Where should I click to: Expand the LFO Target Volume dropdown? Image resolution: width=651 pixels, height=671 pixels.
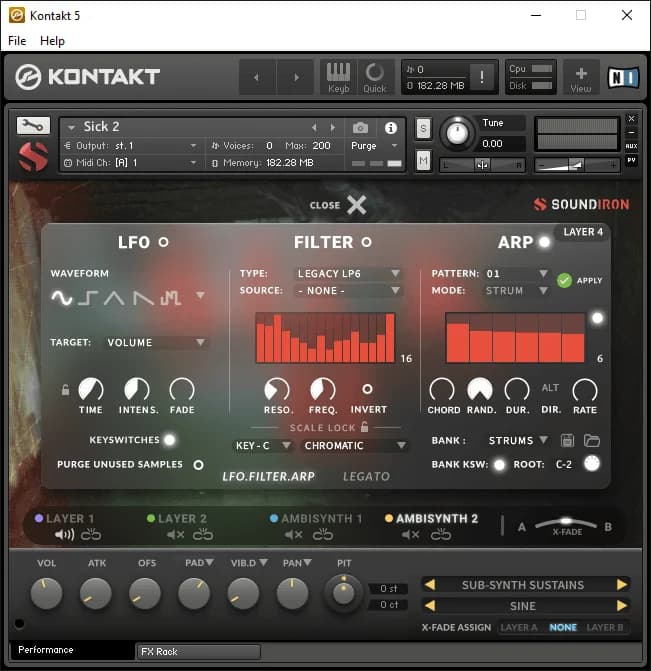(x=156, y=342)
